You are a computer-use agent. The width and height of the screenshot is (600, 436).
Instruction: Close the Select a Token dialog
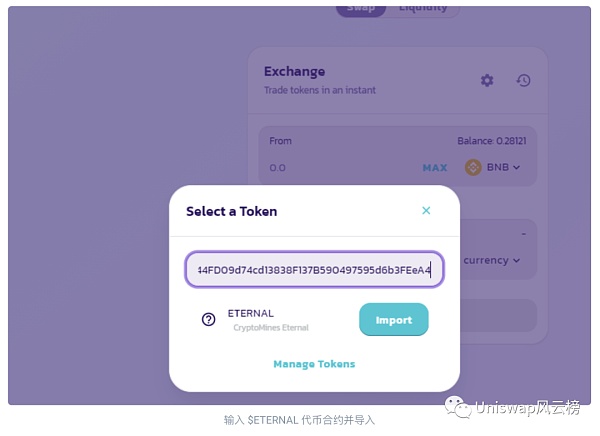426,211
